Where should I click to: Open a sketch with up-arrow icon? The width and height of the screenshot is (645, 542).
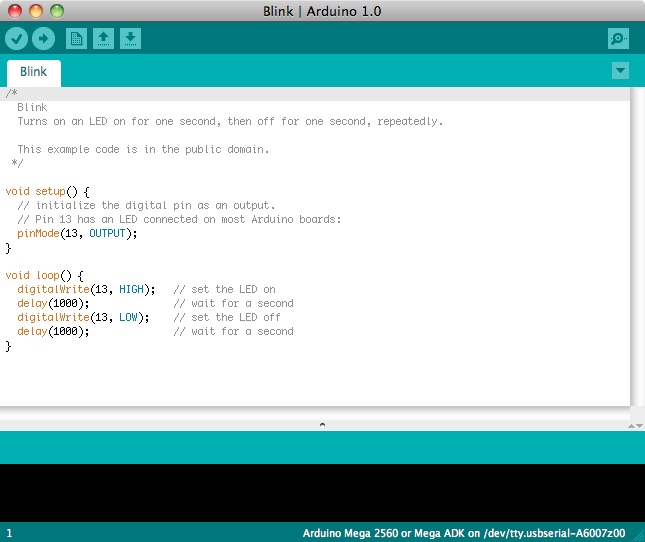[x=103, y=39]
